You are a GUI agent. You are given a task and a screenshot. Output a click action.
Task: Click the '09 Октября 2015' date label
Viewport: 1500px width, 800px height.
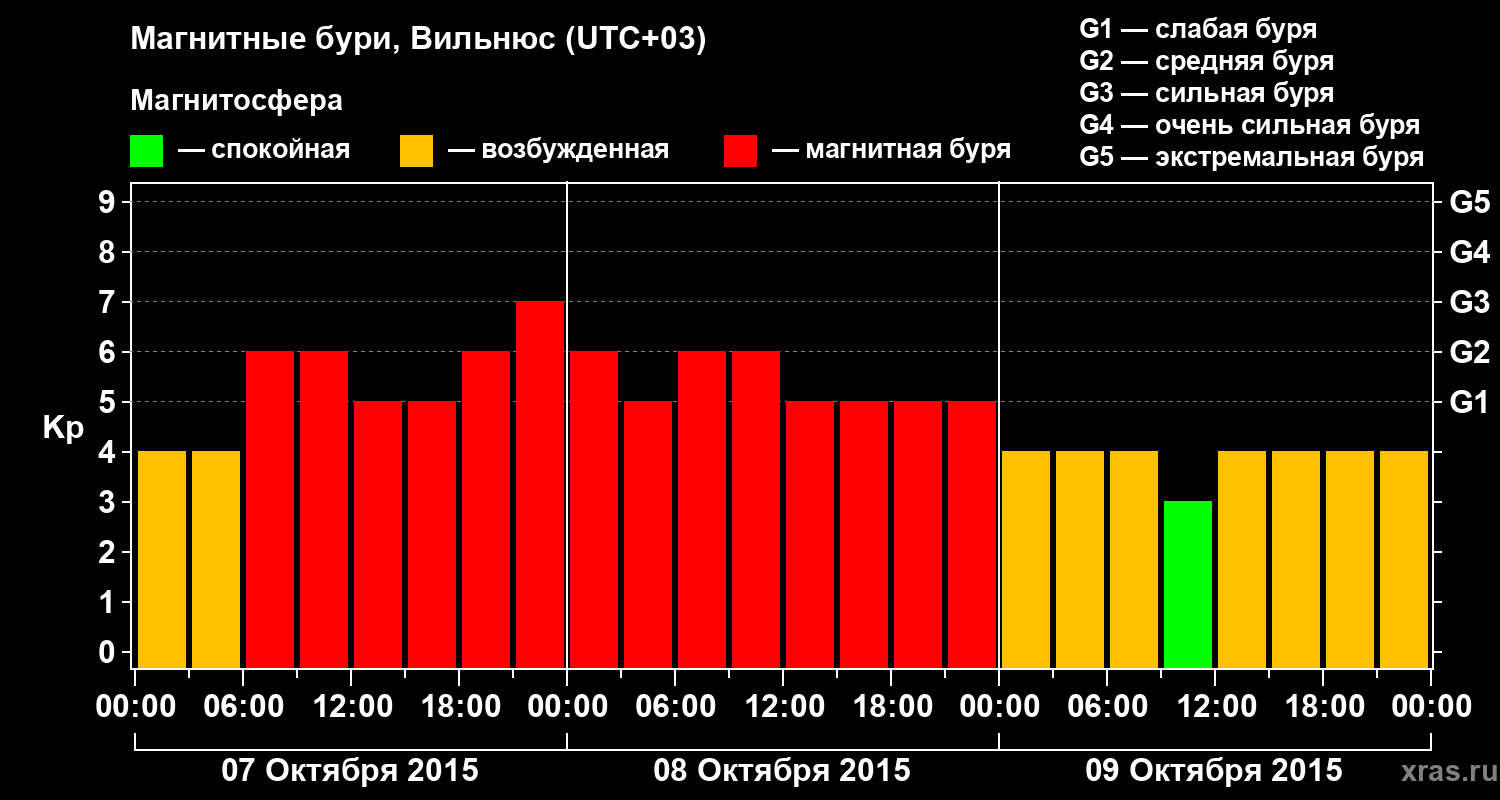(x=1214, y=770)
